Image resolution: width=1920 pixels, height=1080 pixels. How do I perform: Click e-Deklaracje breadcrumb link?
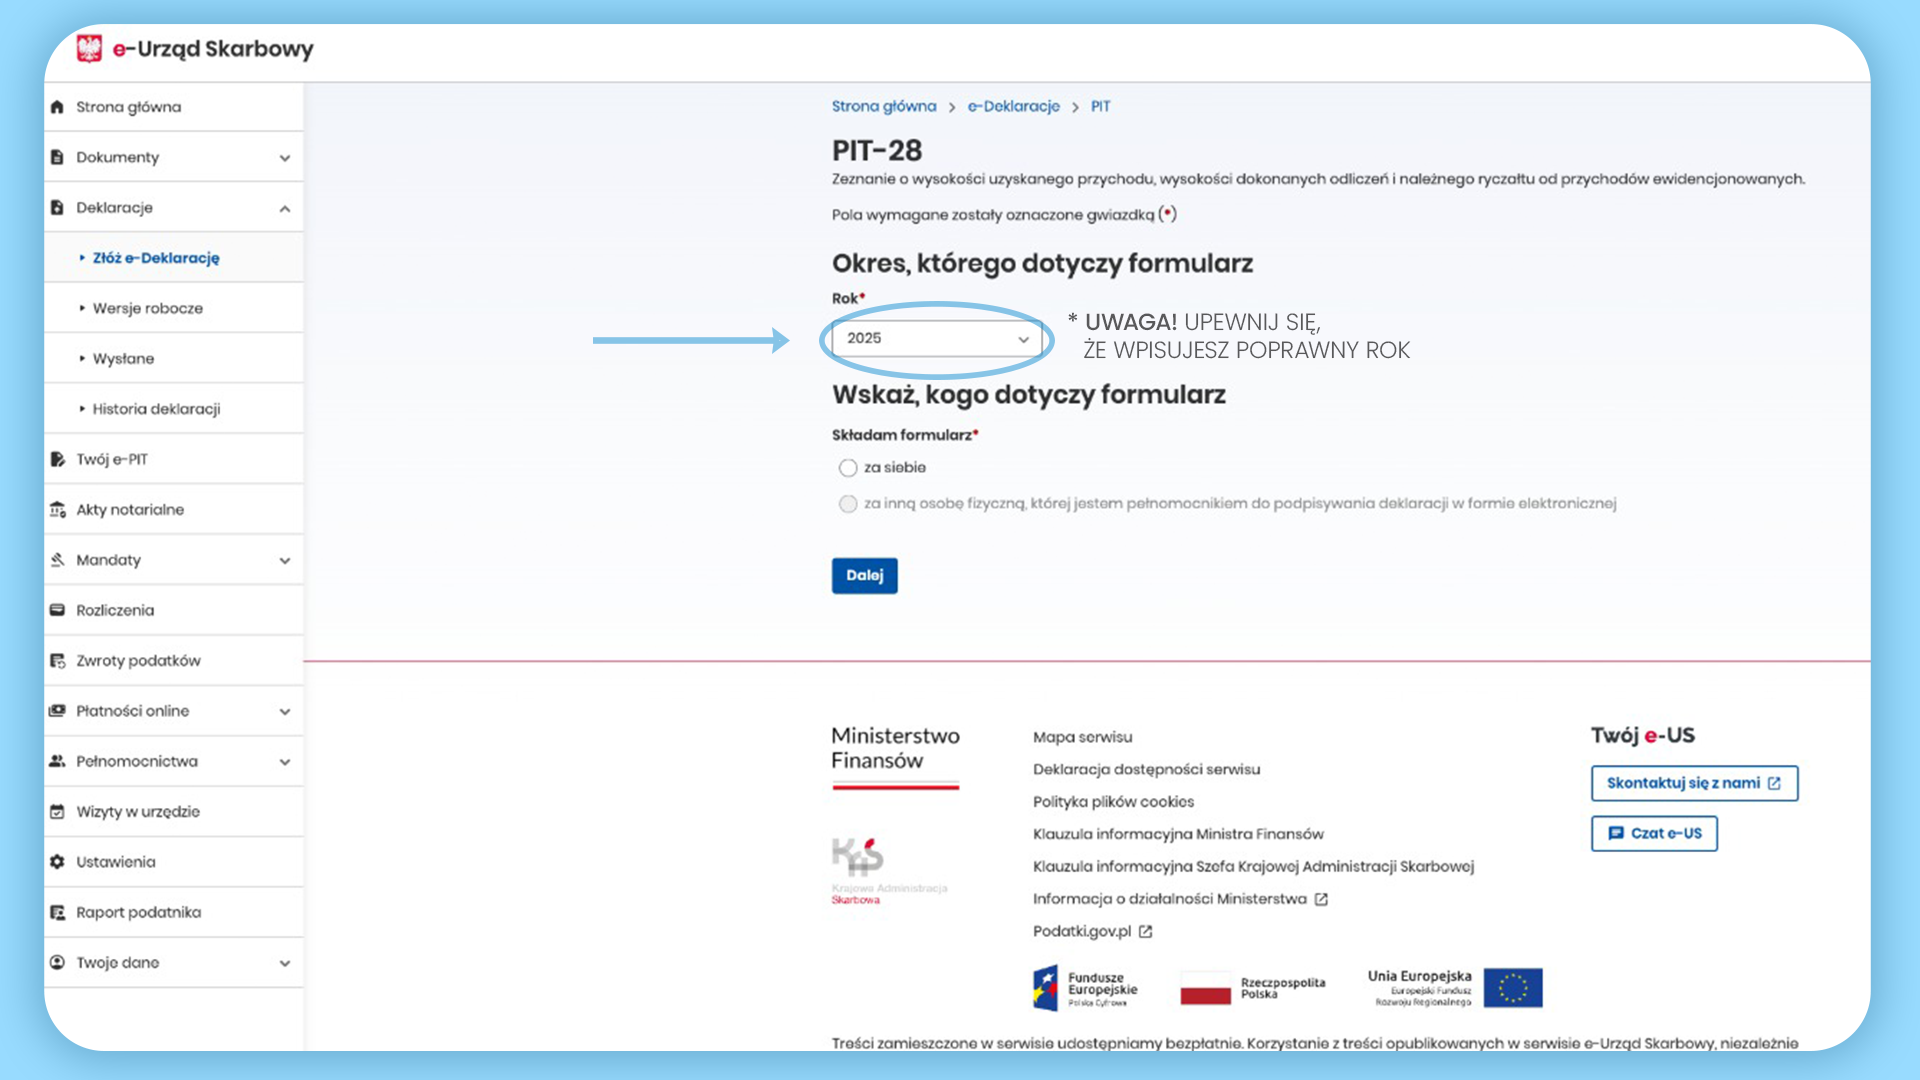[x=1013, y=106]
